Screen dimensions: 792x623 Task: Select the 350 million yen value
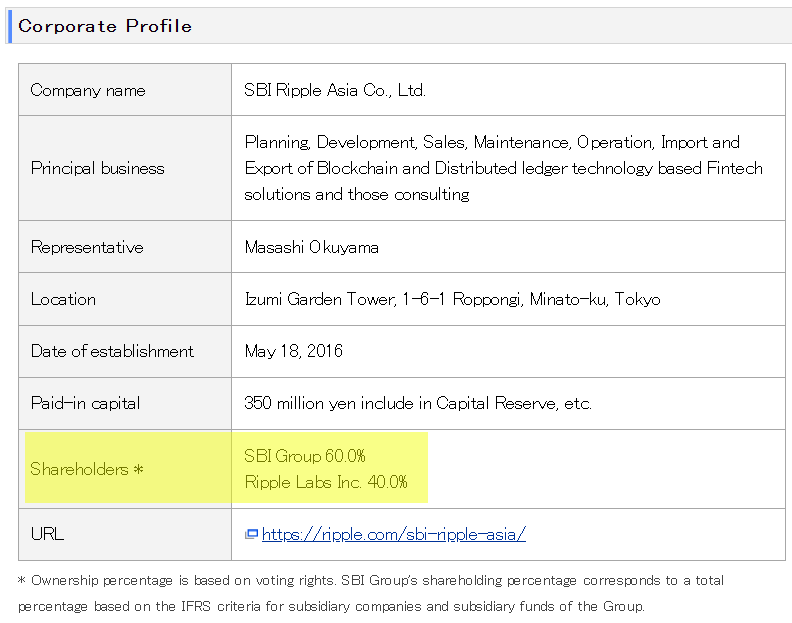pyautogui.click(x=417, y=403)
